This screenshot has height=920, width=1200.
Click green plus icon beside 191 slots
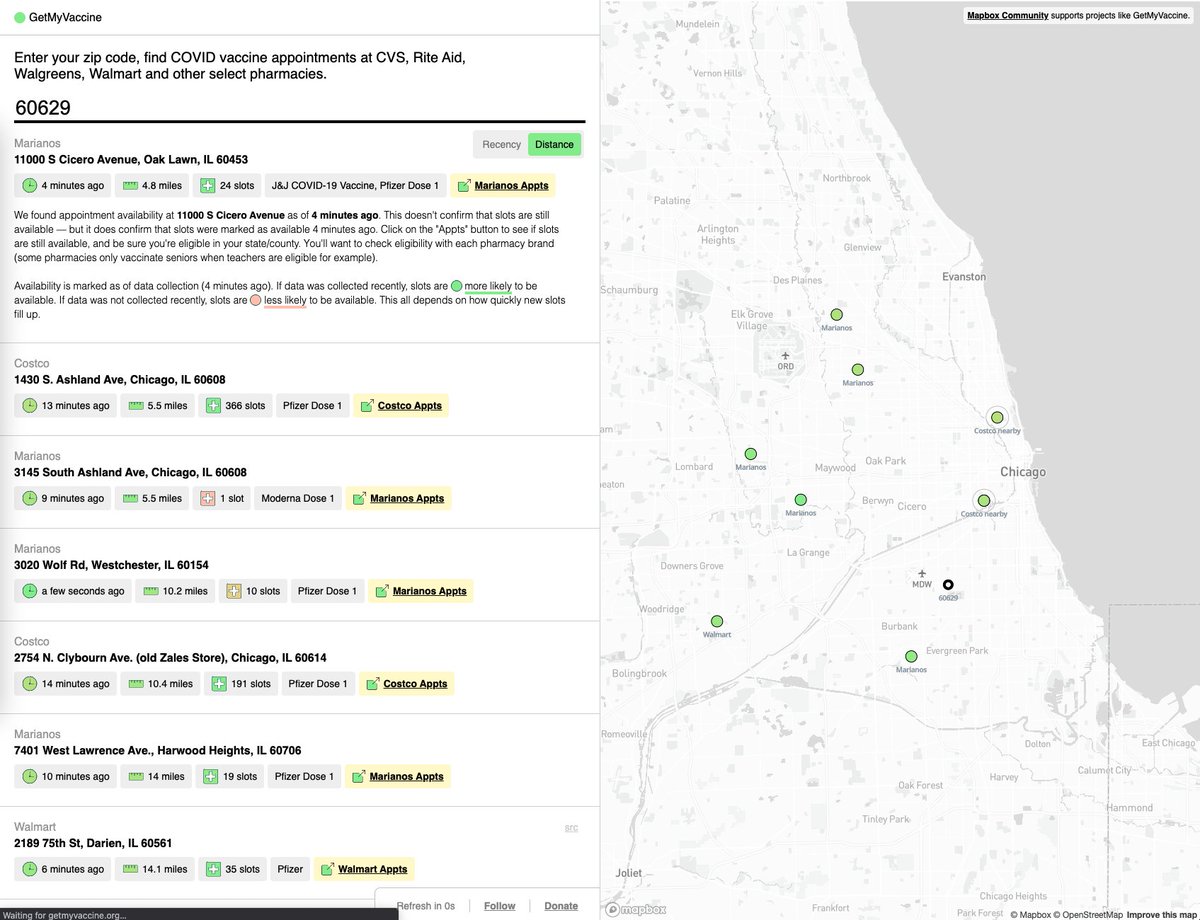[x=218, y=684]
